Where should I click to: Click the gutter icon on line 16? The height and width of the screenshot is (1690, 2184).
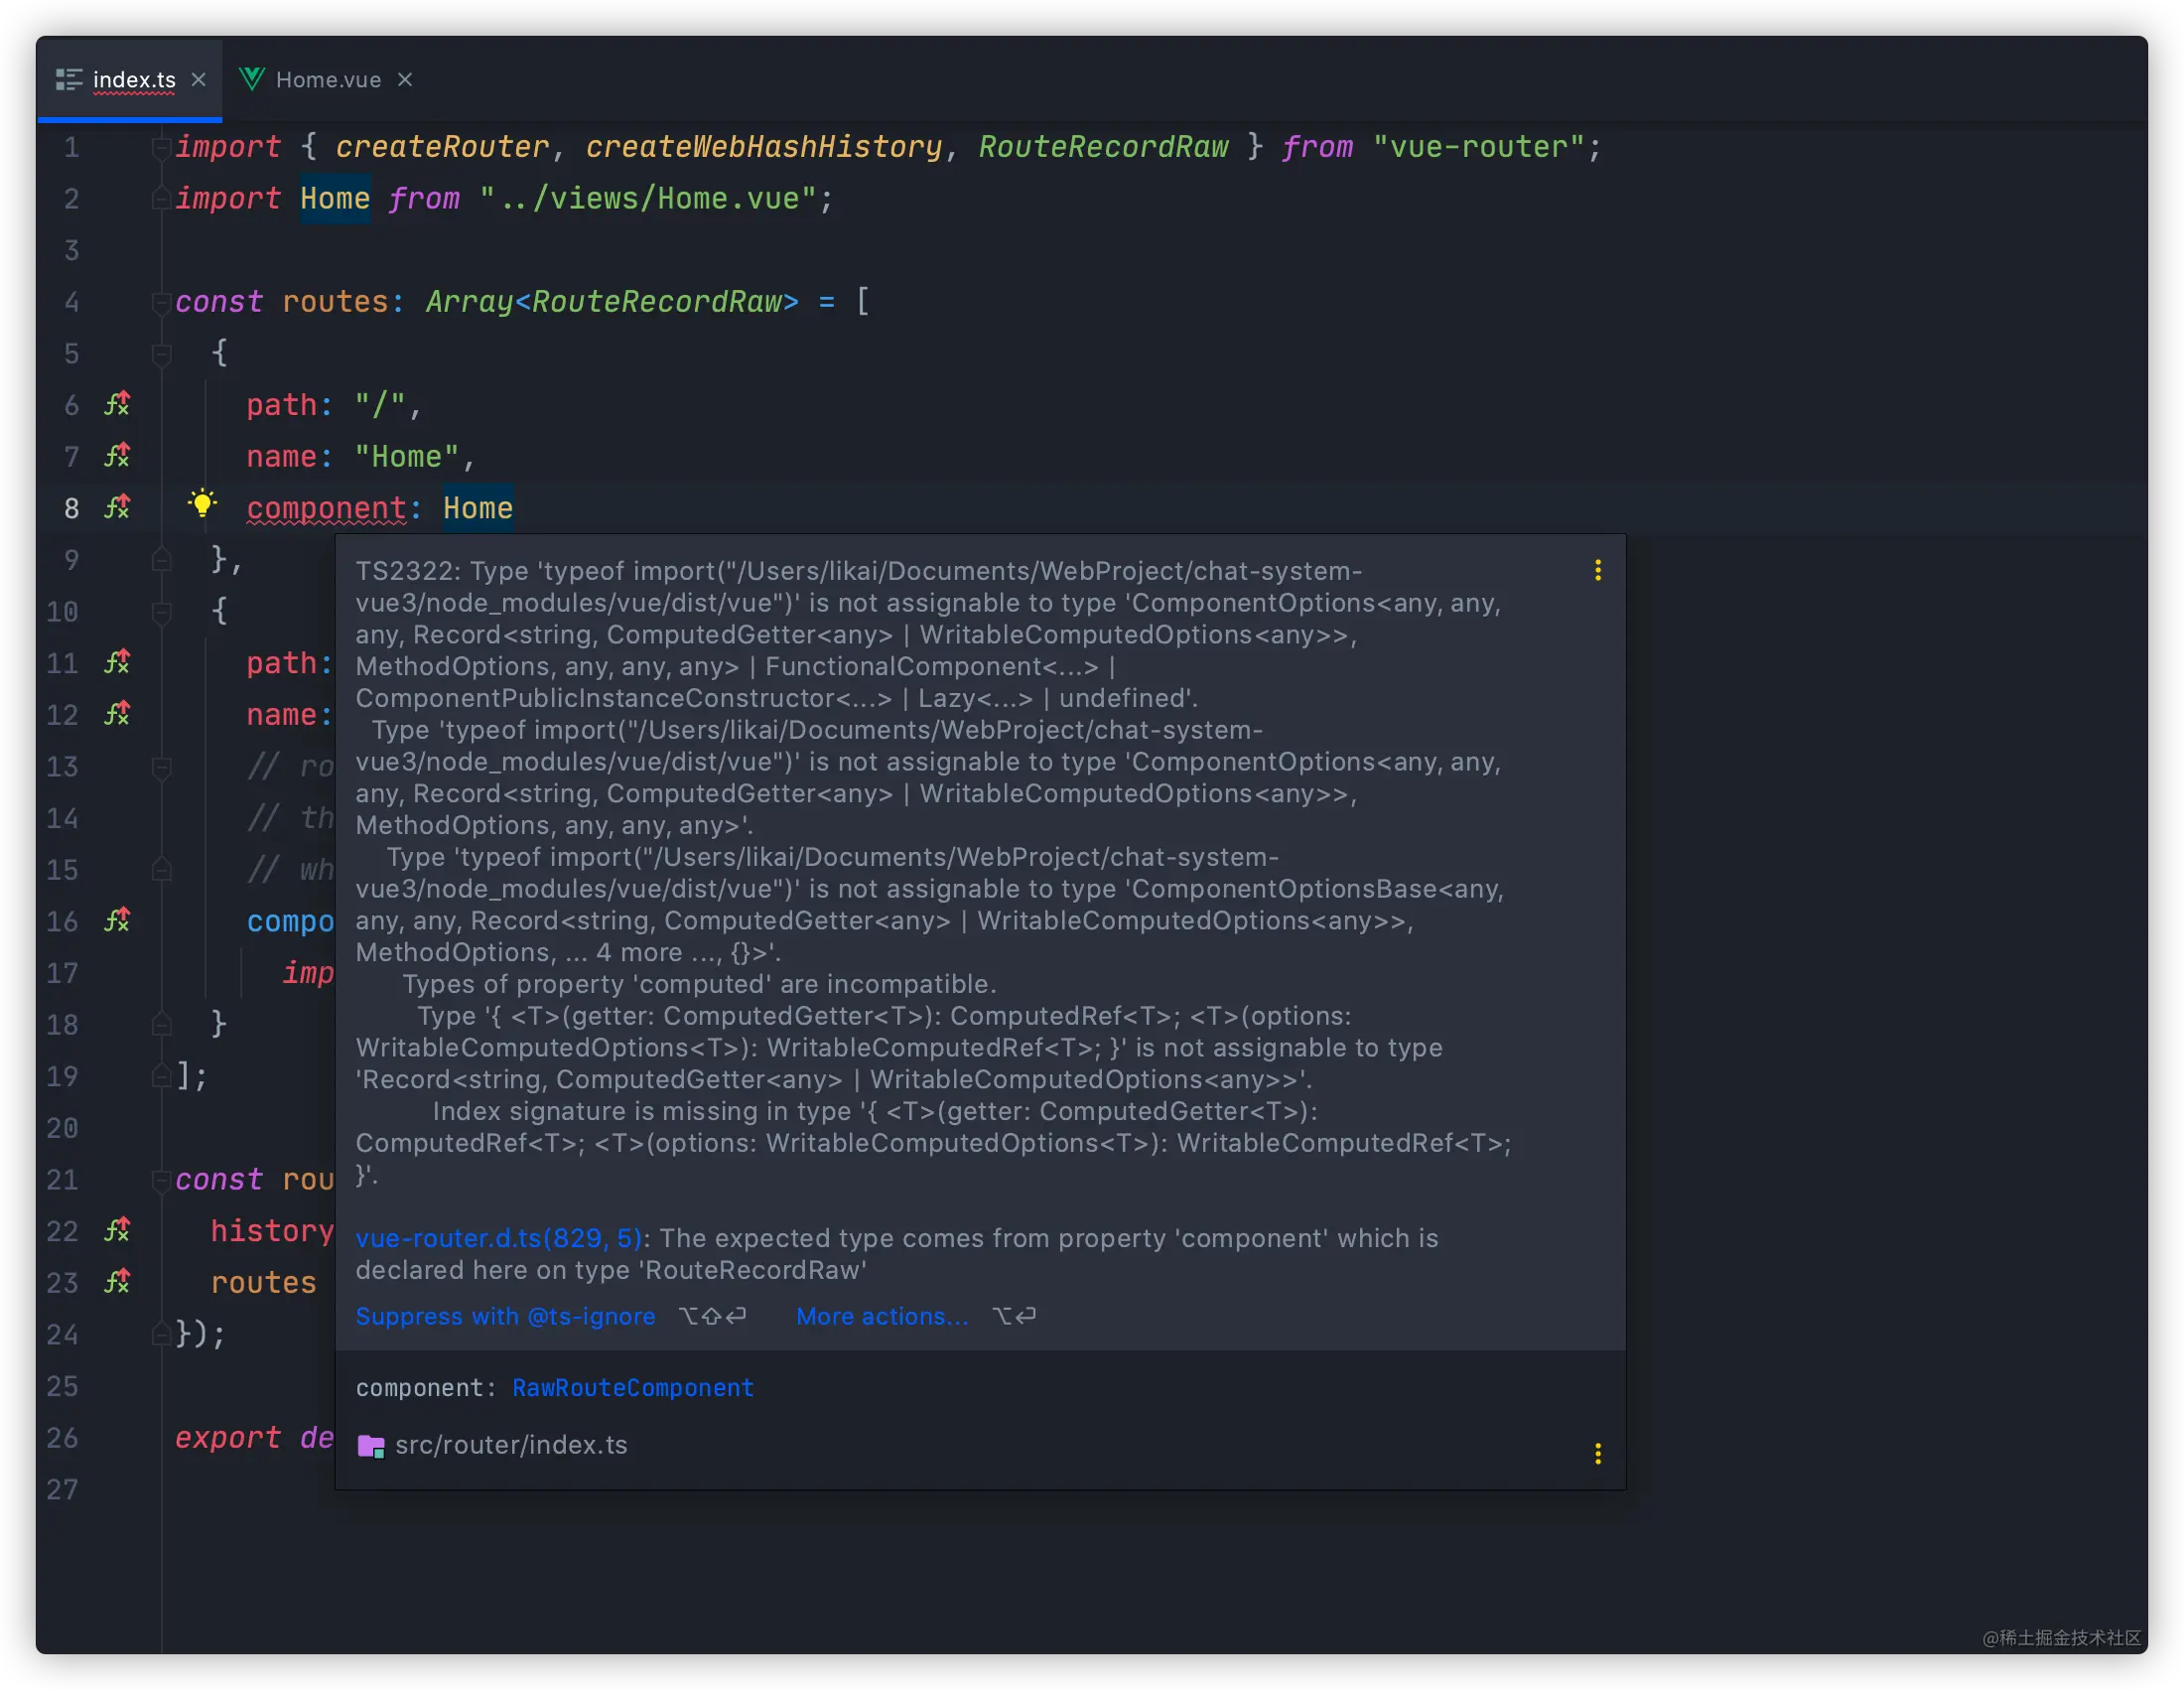point(118,920)
